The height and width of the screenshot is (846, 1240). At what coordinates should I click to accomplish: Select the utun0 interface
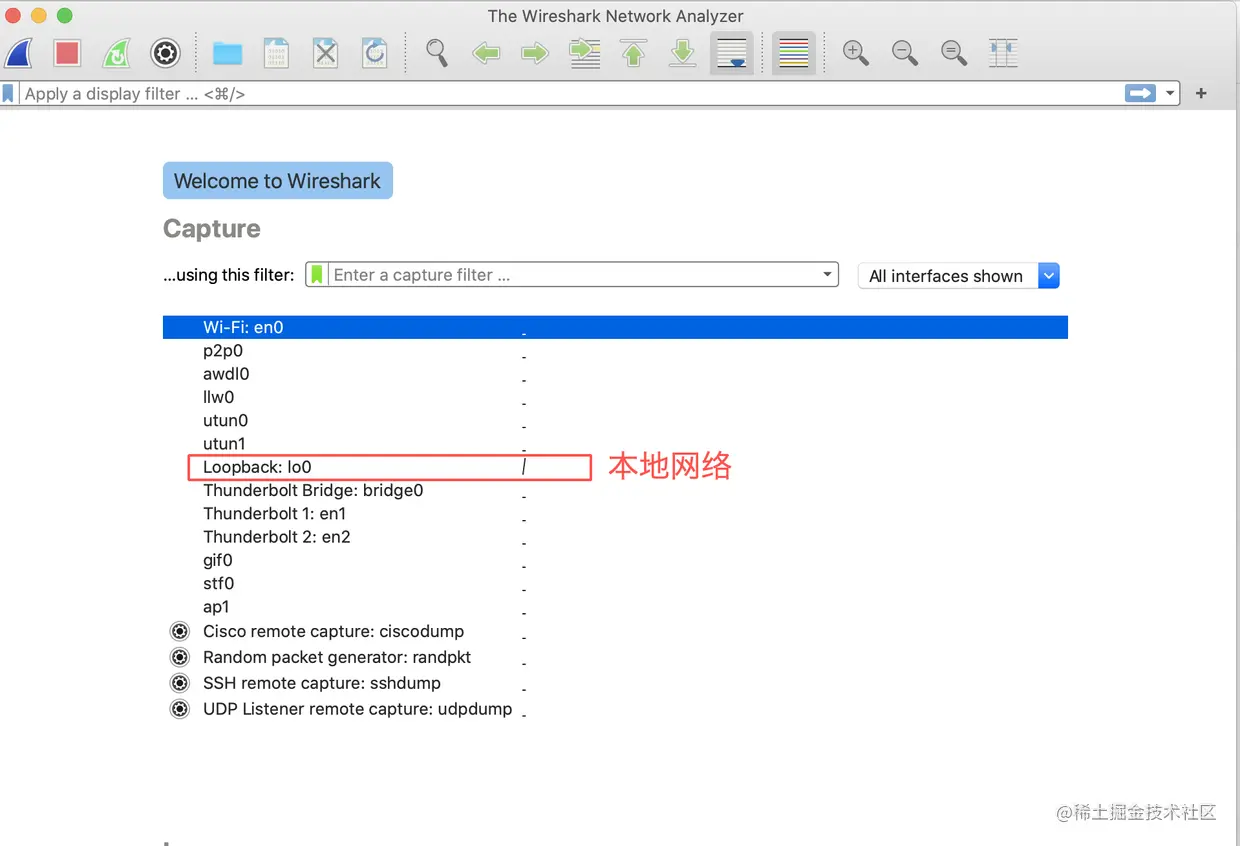615,421
